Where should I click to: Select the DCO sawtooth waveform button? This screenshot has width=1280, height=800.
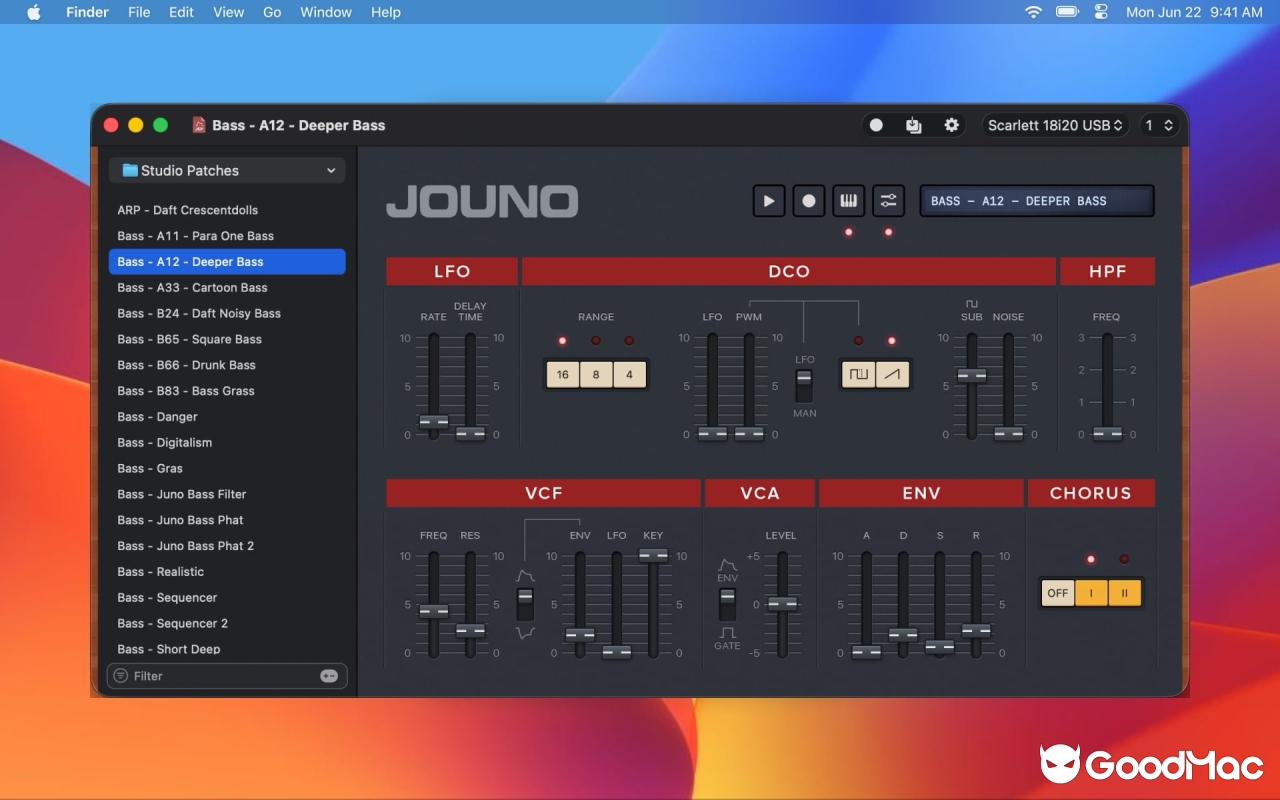pyautogui.click(x=892, y=374)
